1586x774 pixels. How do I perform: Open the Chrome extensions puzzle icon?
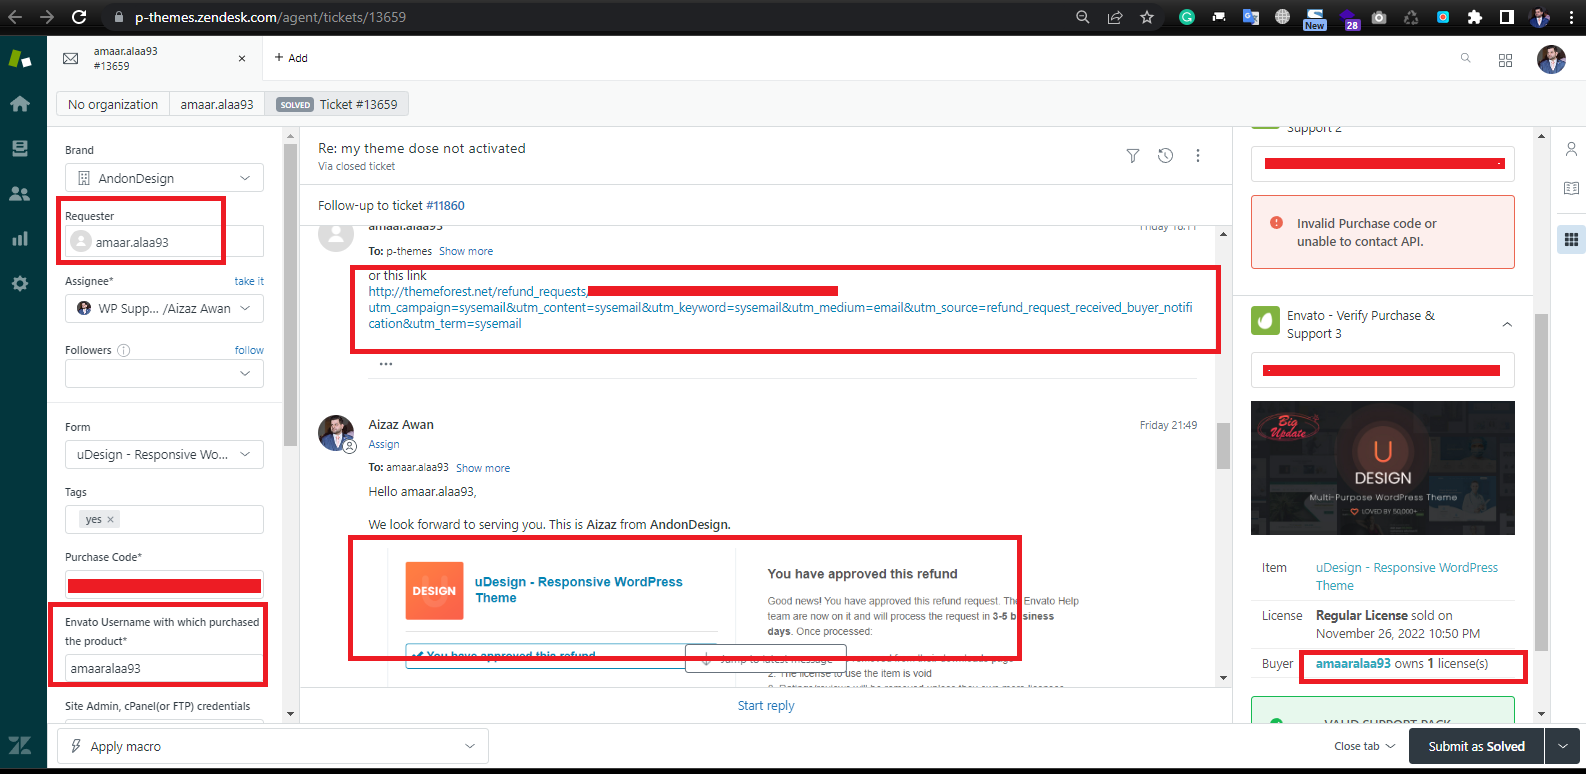[1474, 17]
